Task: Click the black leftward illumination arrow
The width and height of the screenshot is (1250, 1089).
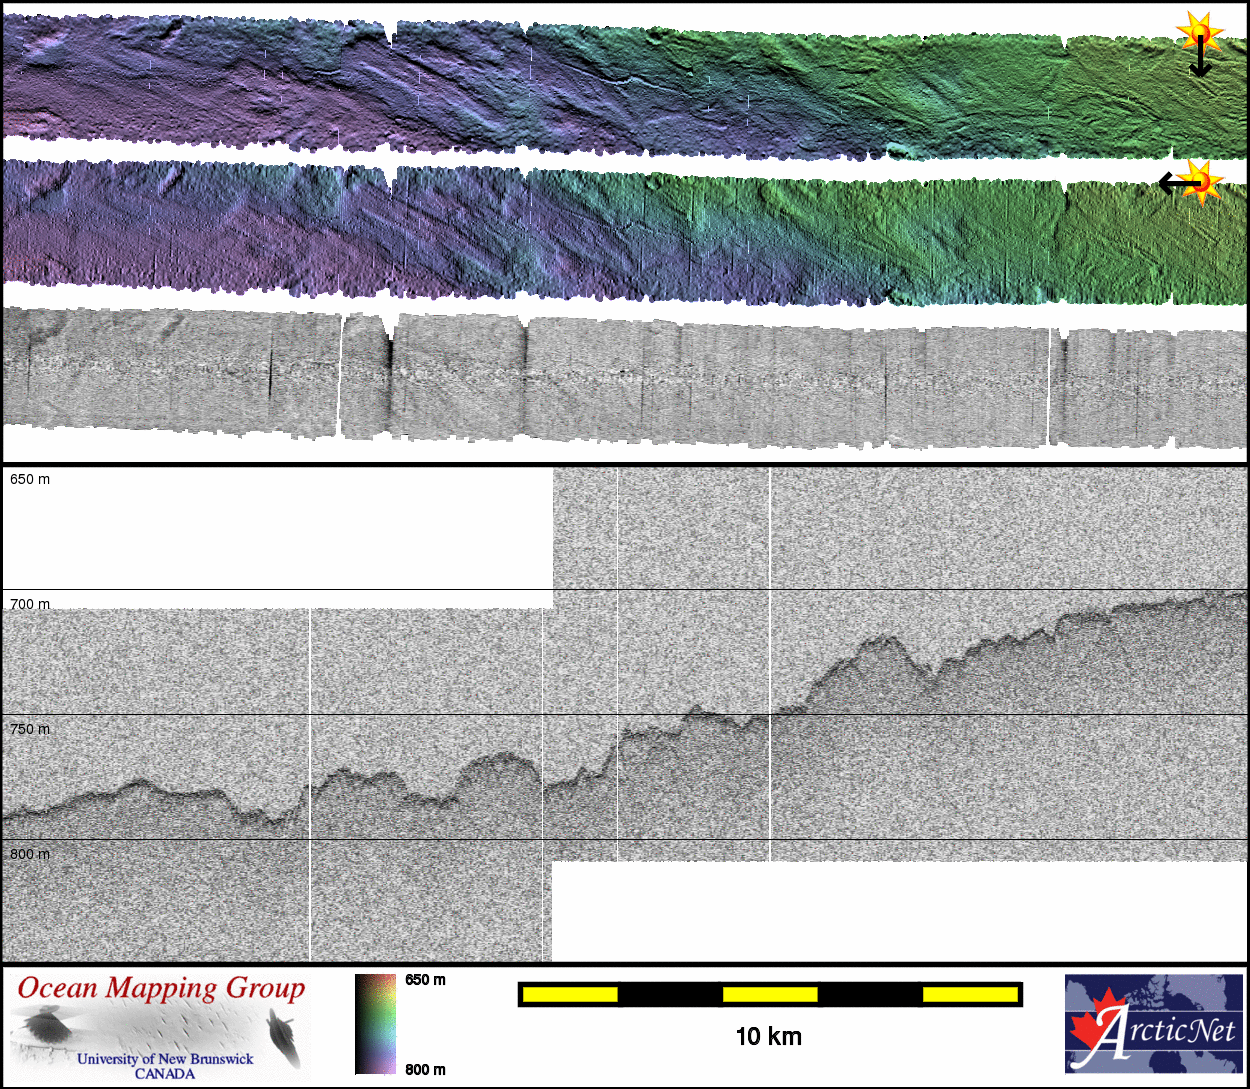Action: pyautogui.click(x=1174, y=184)
